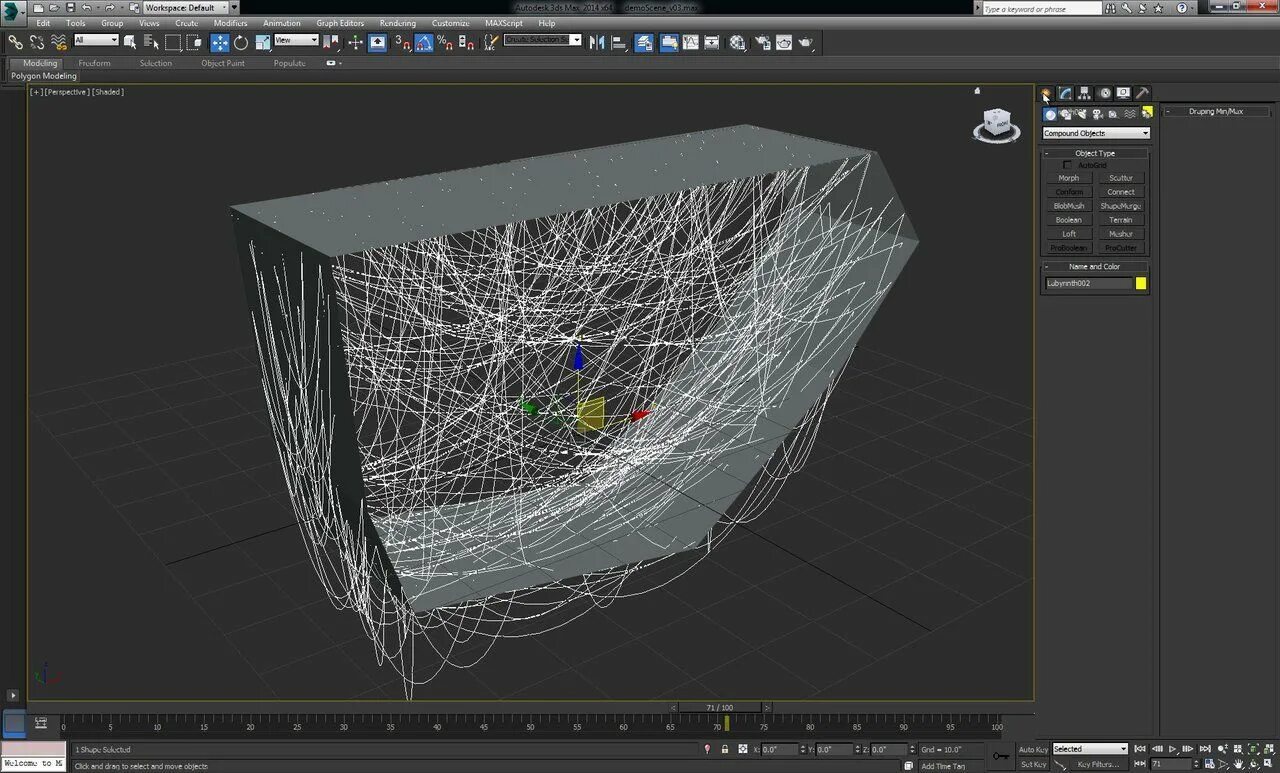Viewport: 1280px width, 773px height.
Task: Click the Play Animation button
Action: [x=1172, y=749]
